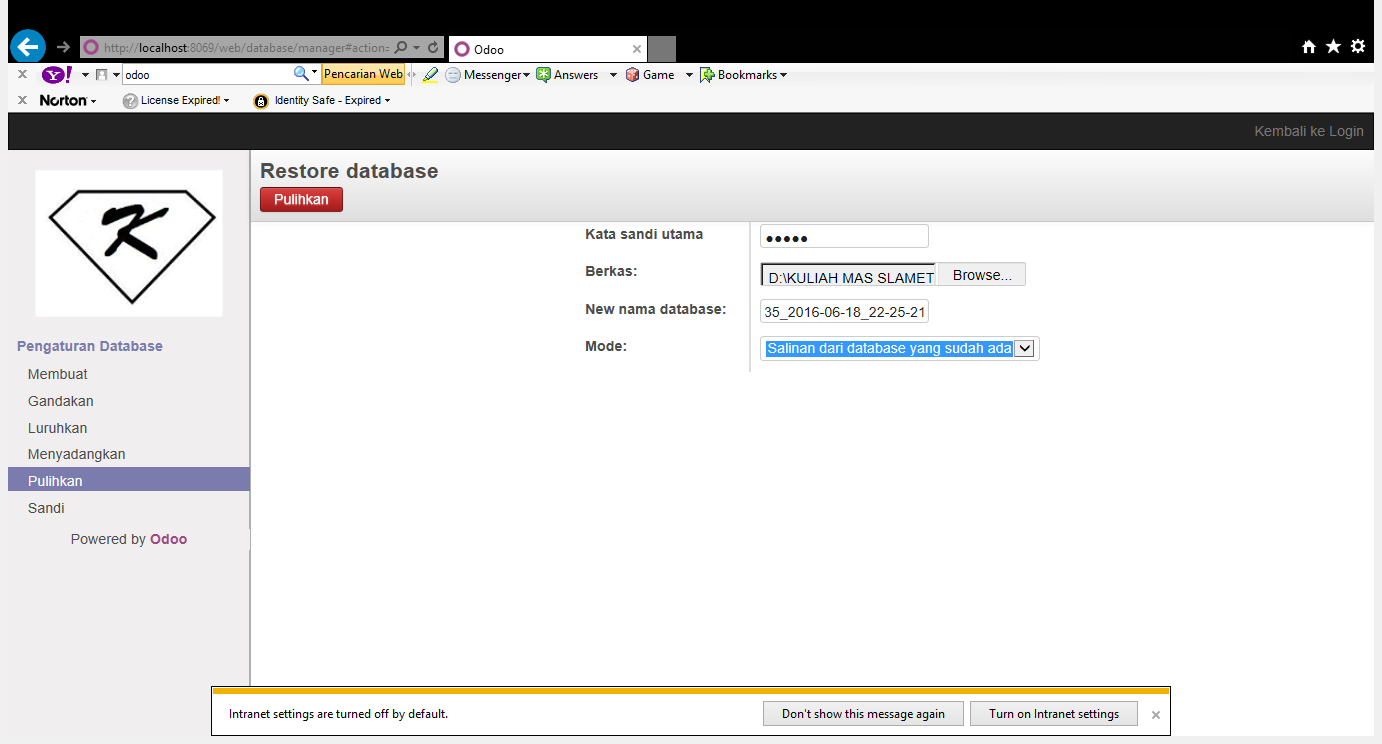Click the magnifier icon in Yahoo search box

(301, 74)
